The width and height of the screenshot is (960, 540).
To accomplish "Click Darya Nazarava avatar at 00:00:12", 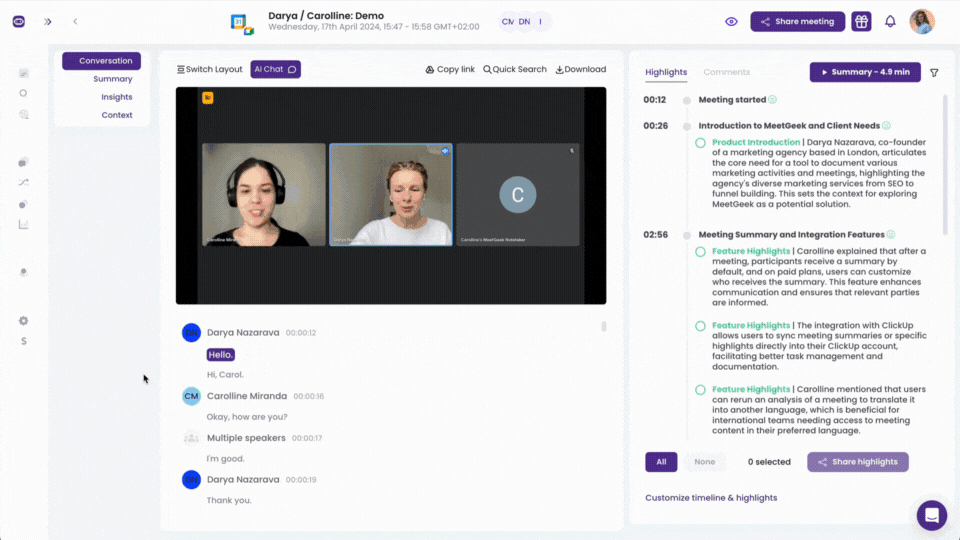I will coord(191,332).
